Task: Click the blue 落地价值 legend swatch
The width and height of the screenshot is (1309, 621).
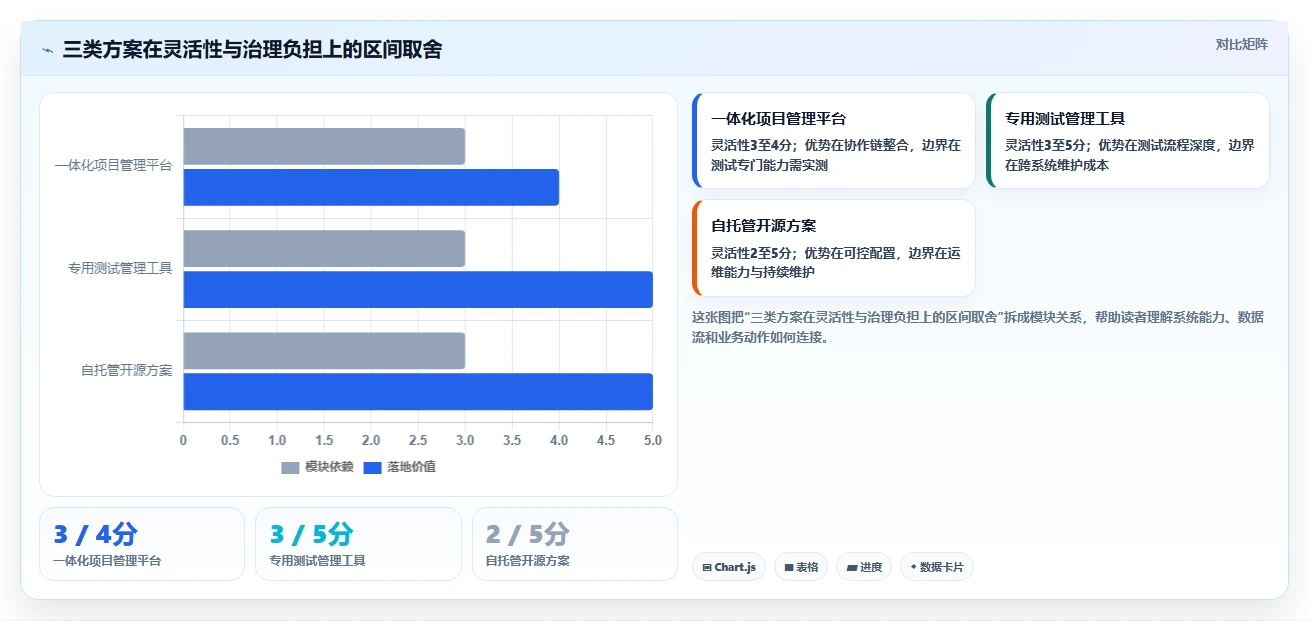Action: (x=372, y=467)
